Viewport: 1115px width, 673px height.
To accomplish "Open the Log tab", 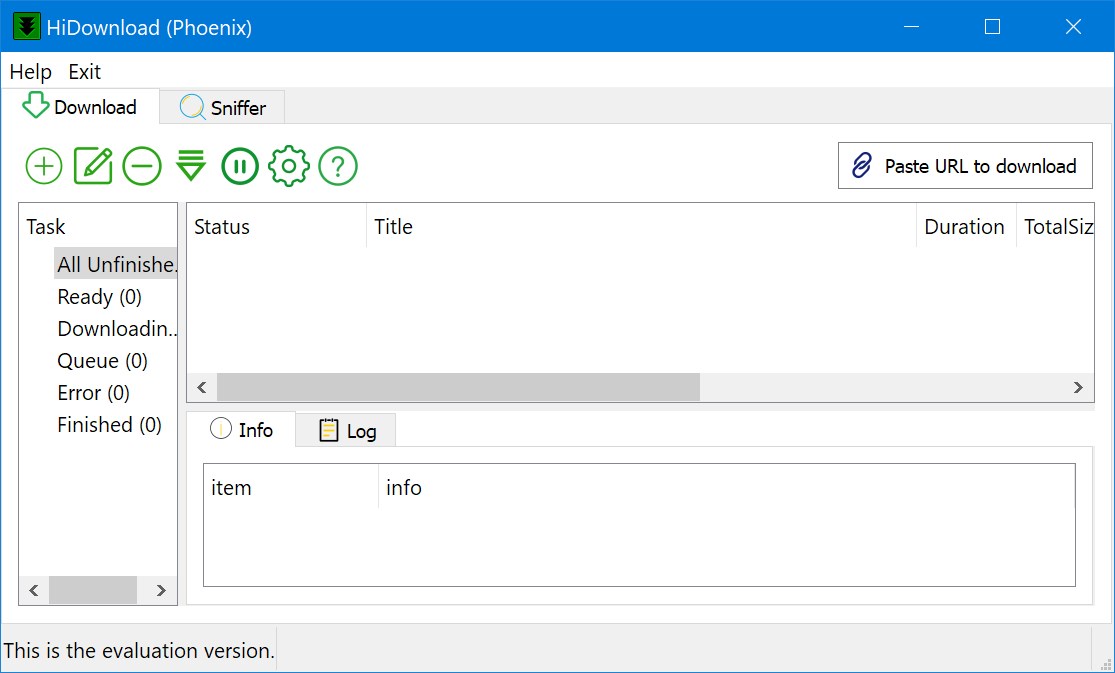I will tap(347, 431).
